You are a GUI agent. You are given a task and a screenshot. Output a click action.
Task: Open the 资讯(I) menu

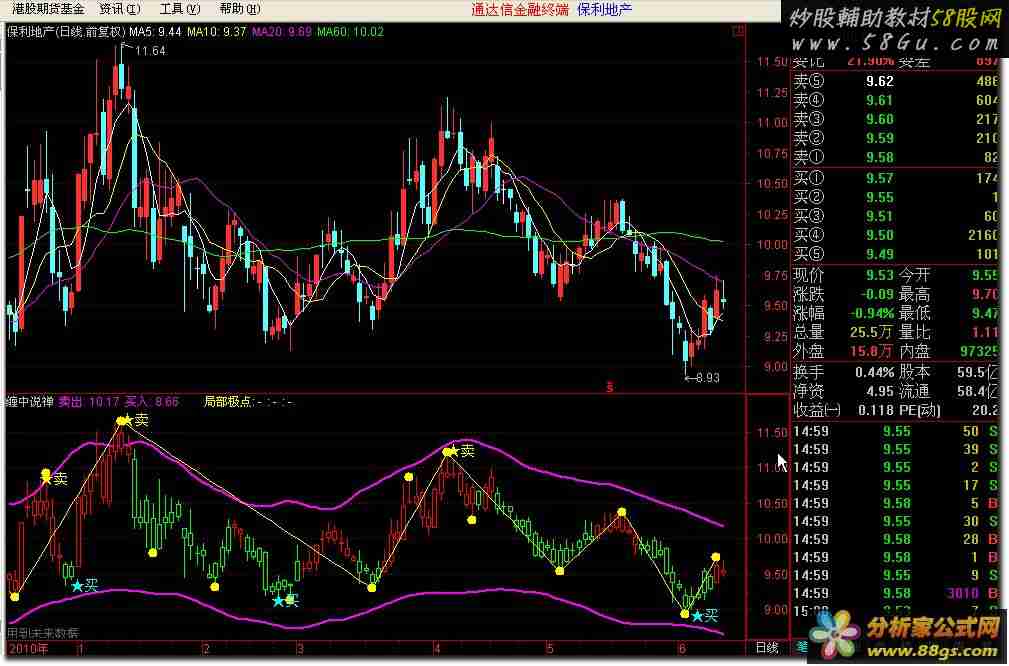(x=120, y=9)
